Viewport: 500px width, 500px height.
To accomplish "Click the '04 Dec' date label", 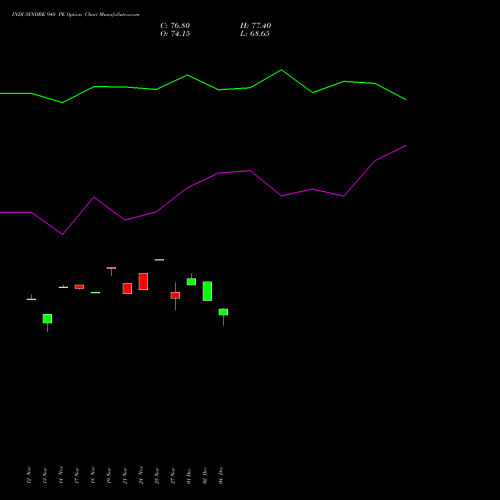I will tap(221, 475).
